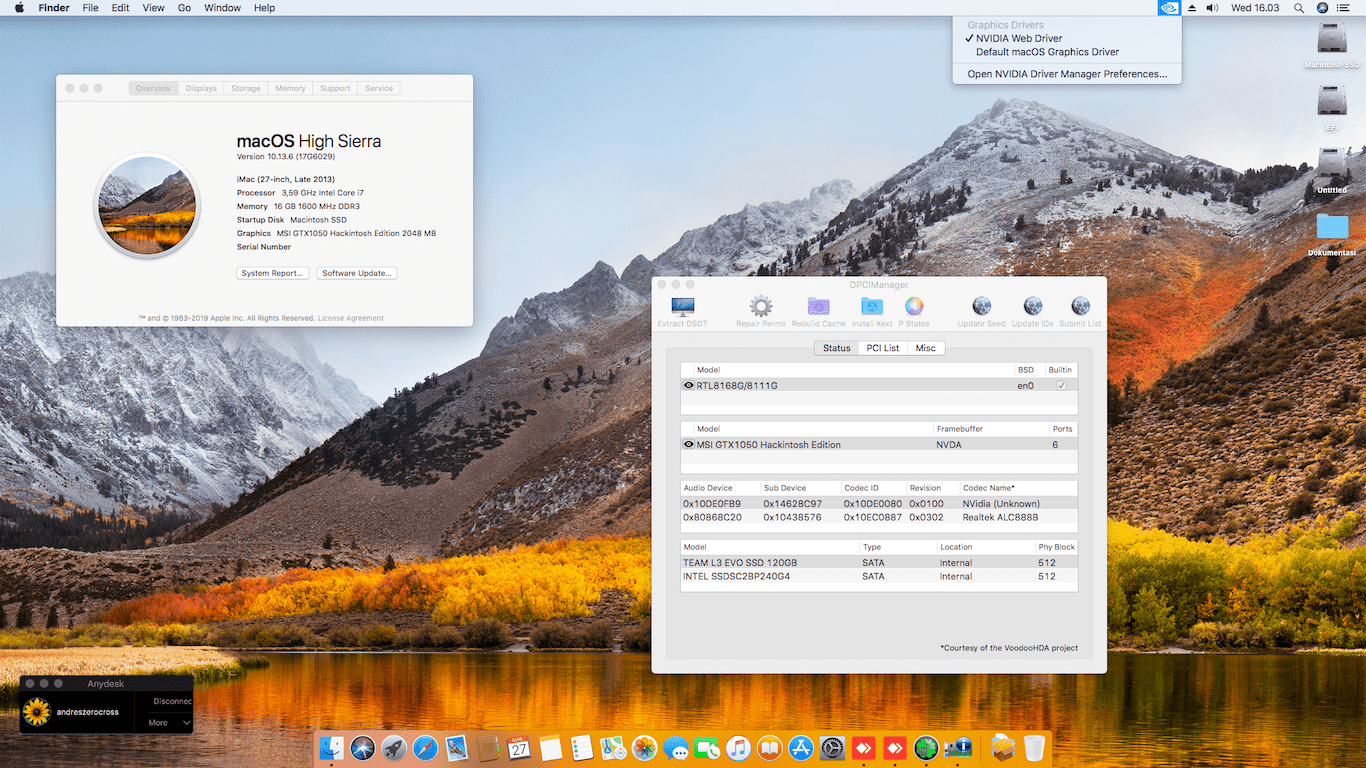This screenshot has height=768, width=1366.
Task: Open FaceTime in the Dock
Action: 707,747
